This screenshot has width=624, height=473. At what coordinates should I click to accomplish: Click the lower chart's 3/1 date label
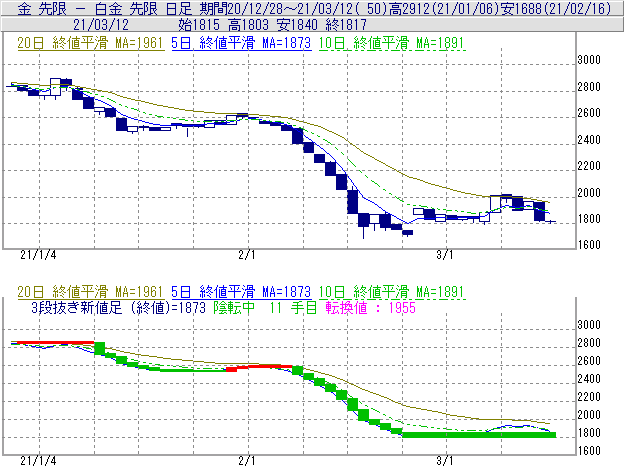pyautogui.click(x=445, y=461)
